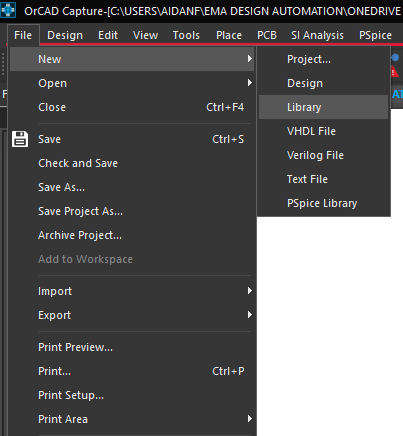This screenshot has height=436, width=403.
Task: Open the Edit menu
Action: (x=108, y=35)
